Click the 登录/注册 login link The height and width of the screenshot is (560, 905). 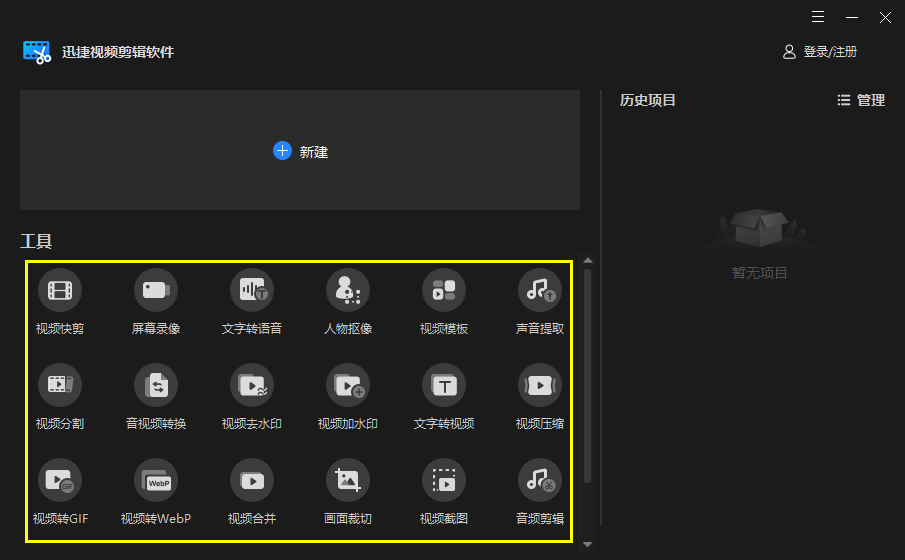click(820, 52)
